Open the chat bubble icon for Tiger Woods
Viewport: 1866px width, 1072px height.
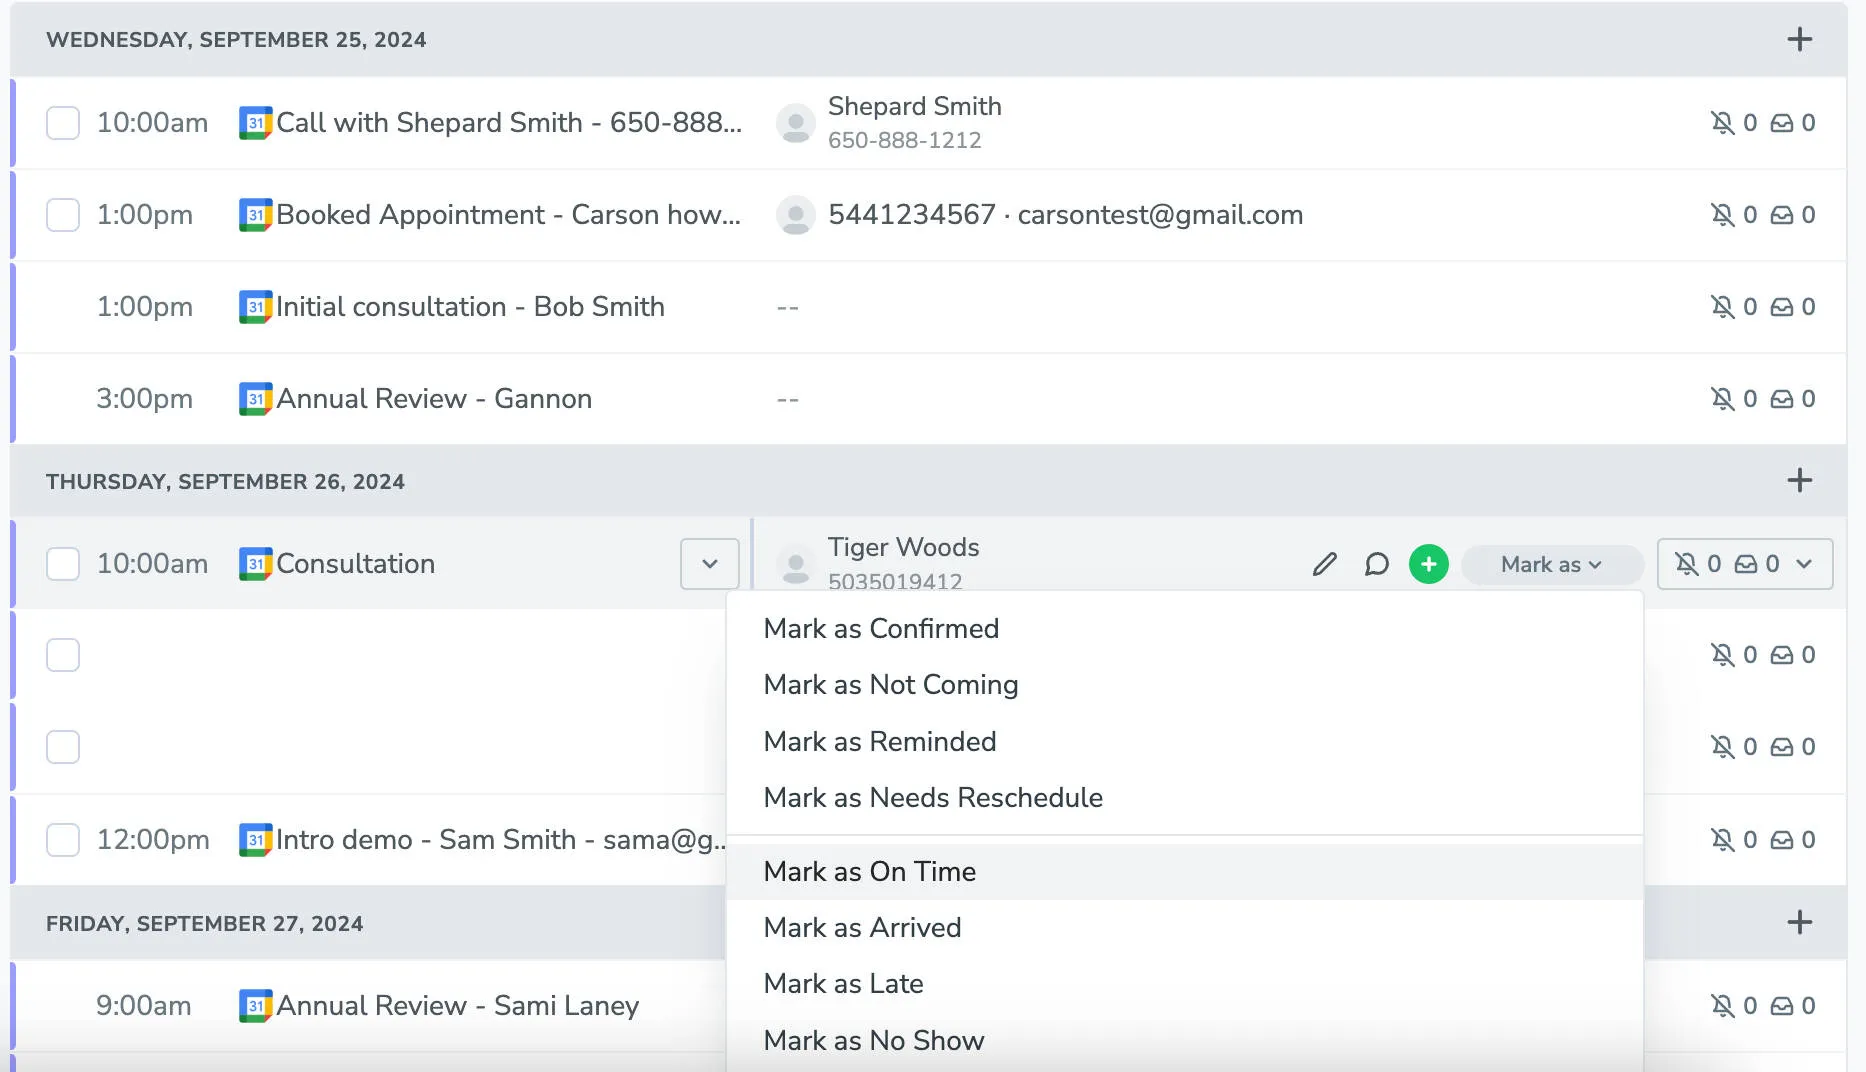[x=1376, y=564]
